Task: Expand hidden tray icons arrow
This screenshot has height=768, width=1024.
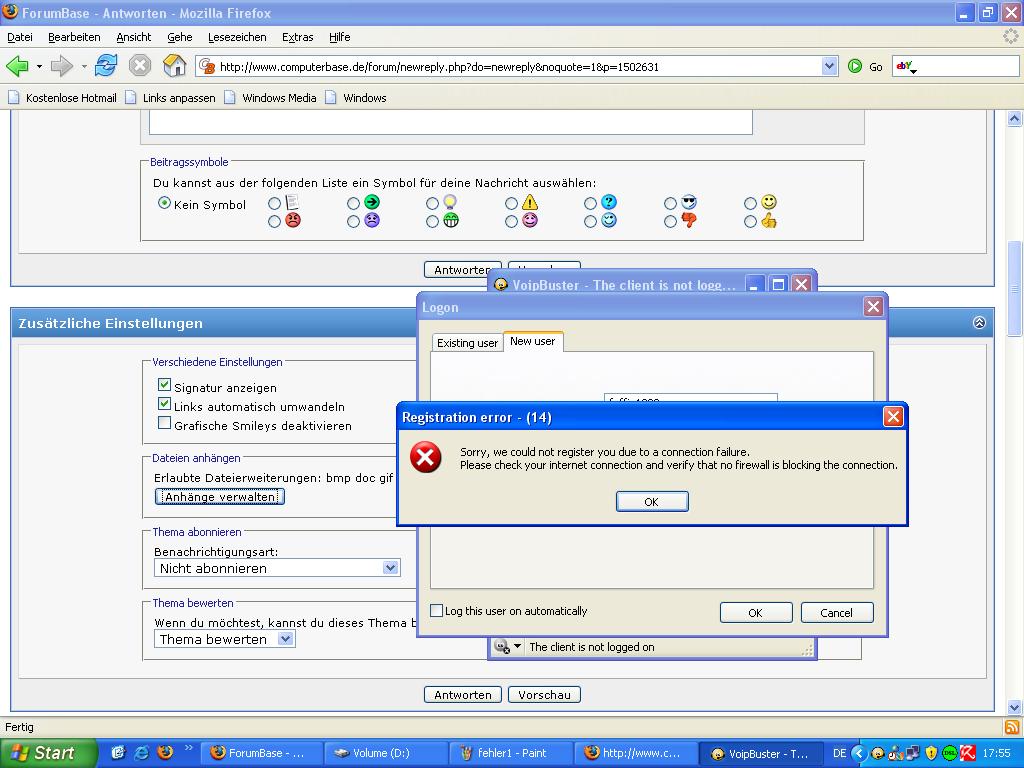Action: (x=859, y=753)
